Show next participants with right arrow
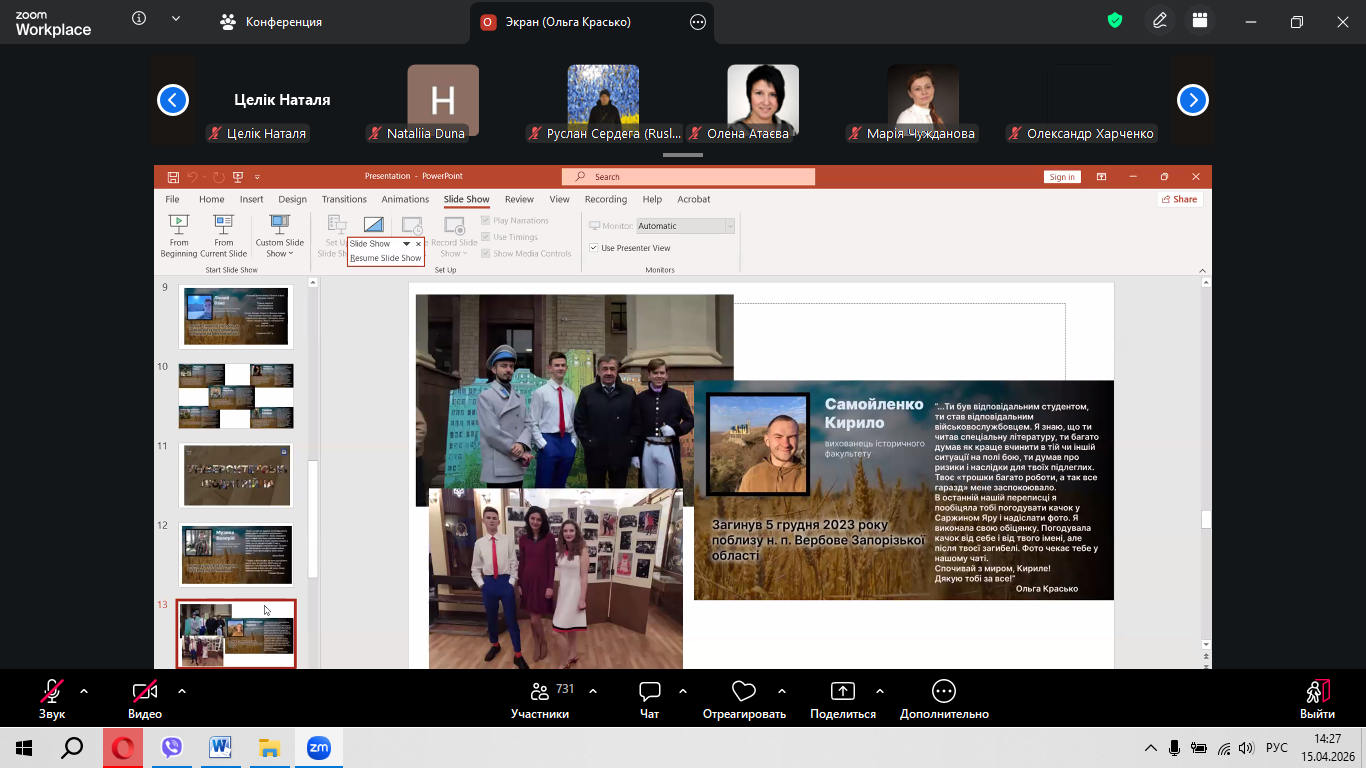 (x=1193, y=100)
